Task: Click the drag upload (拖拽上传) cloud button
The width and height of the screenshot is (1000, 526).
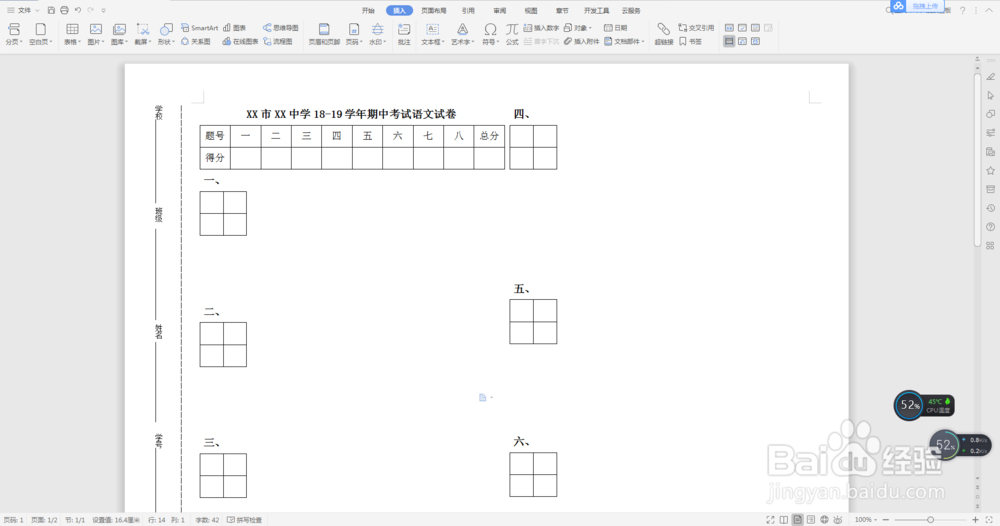Action: pyautogui.click(x=916, y=6)
